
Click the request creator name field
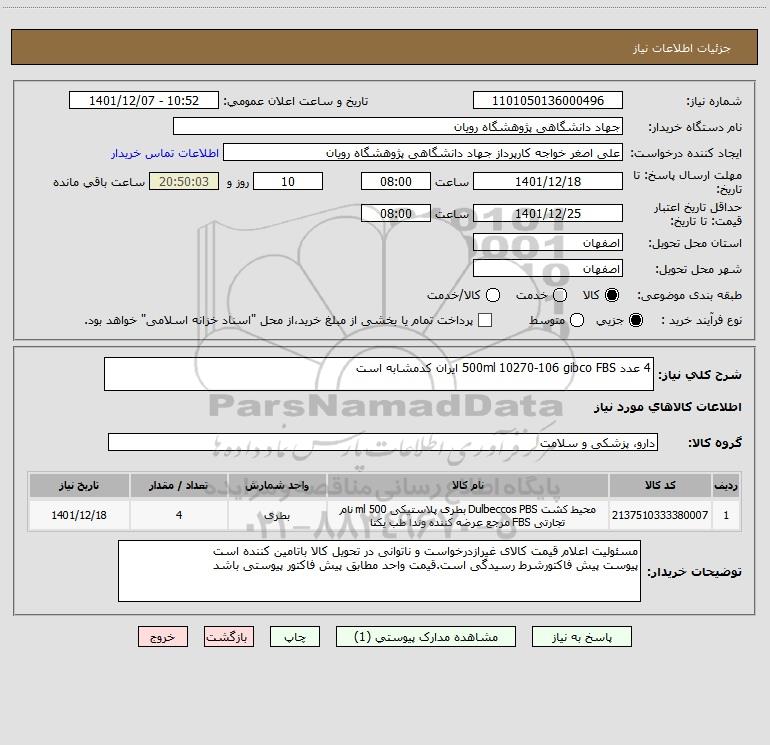tap(423, 153)
